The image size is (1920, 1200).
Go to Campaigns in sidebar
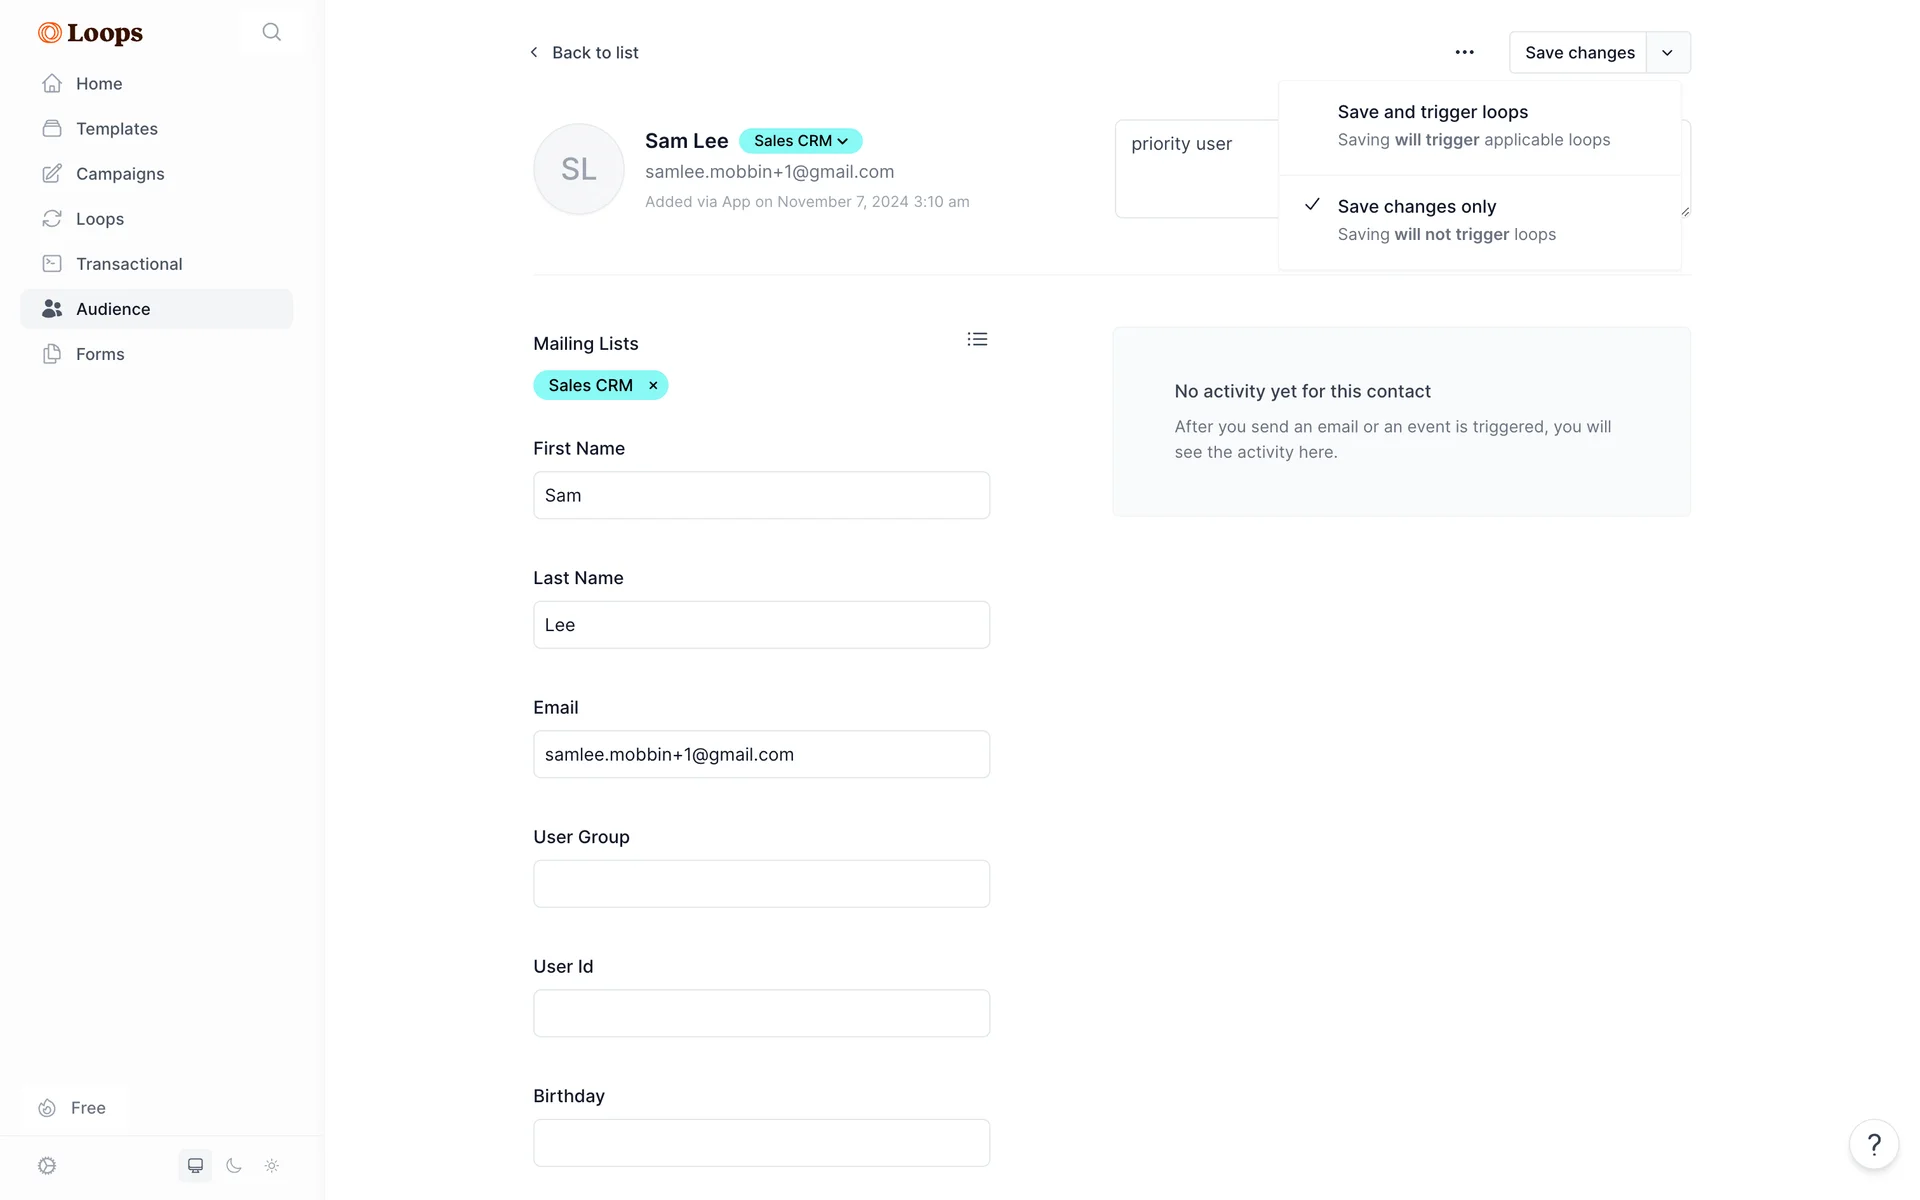[120, 174]
